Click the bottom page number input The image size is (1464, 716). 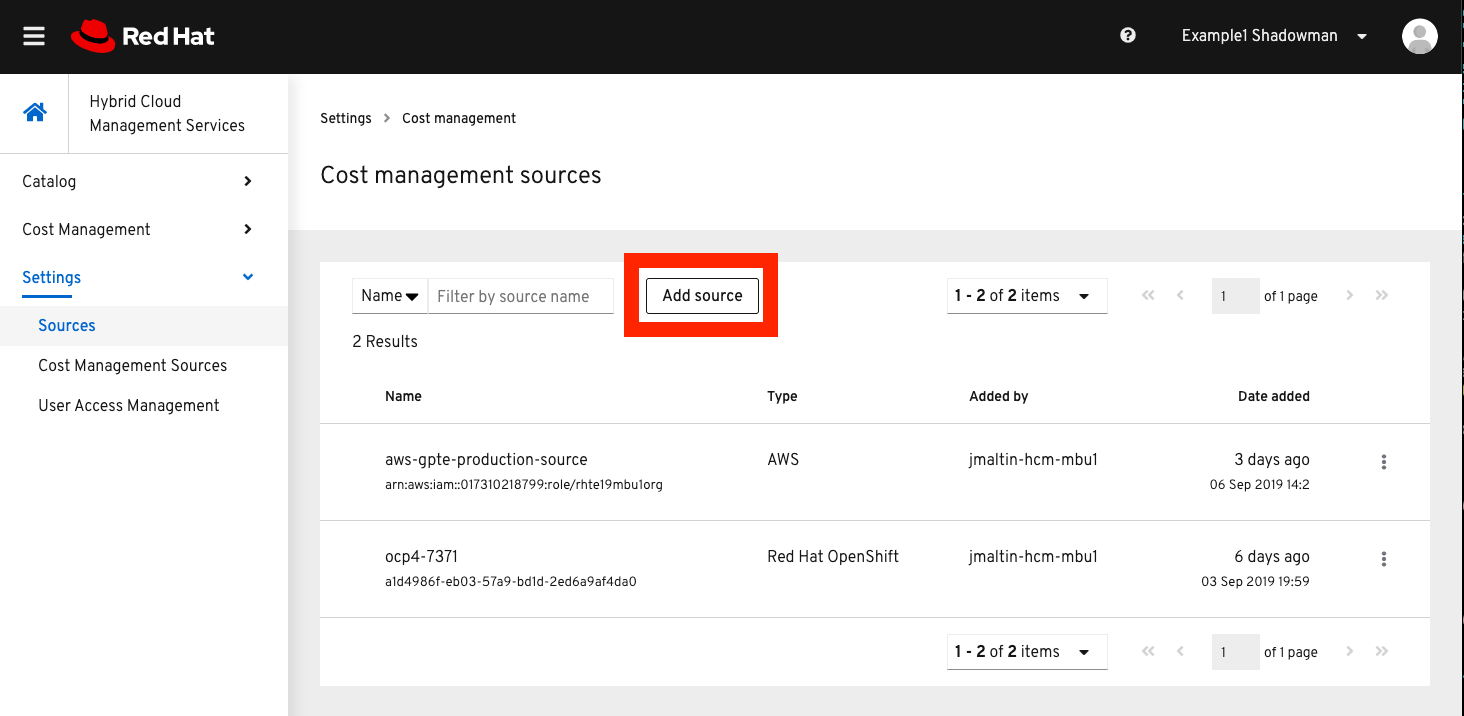click(1235, 652)
